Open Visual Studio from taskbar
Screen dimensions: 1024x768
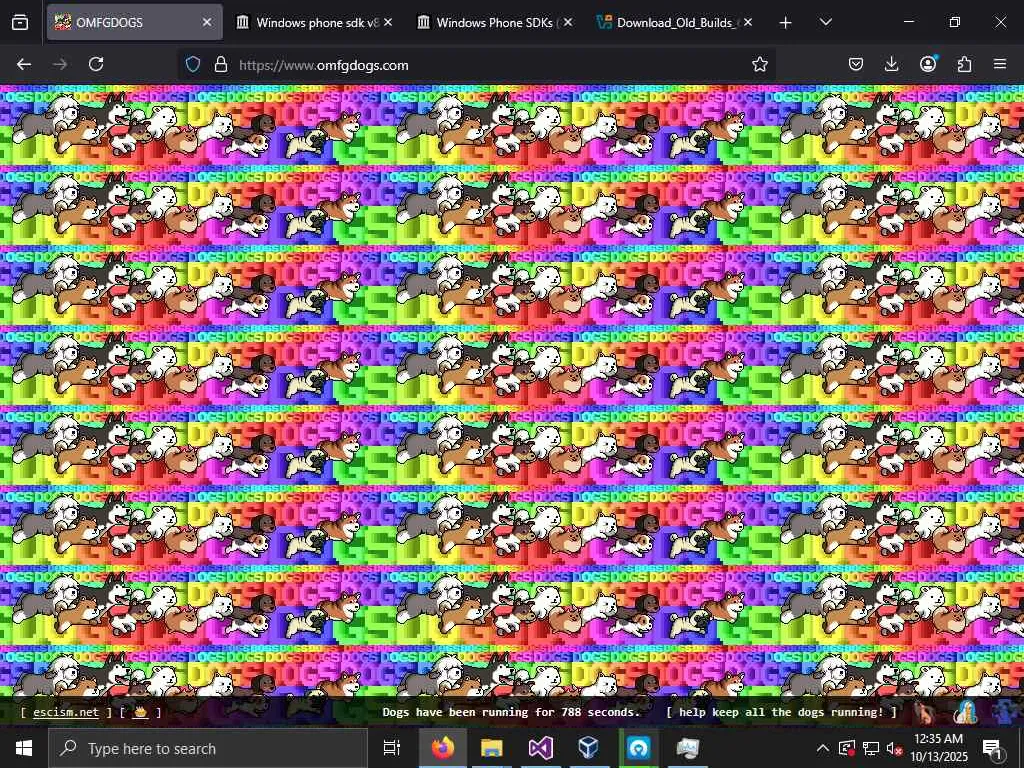pos(540,748)
